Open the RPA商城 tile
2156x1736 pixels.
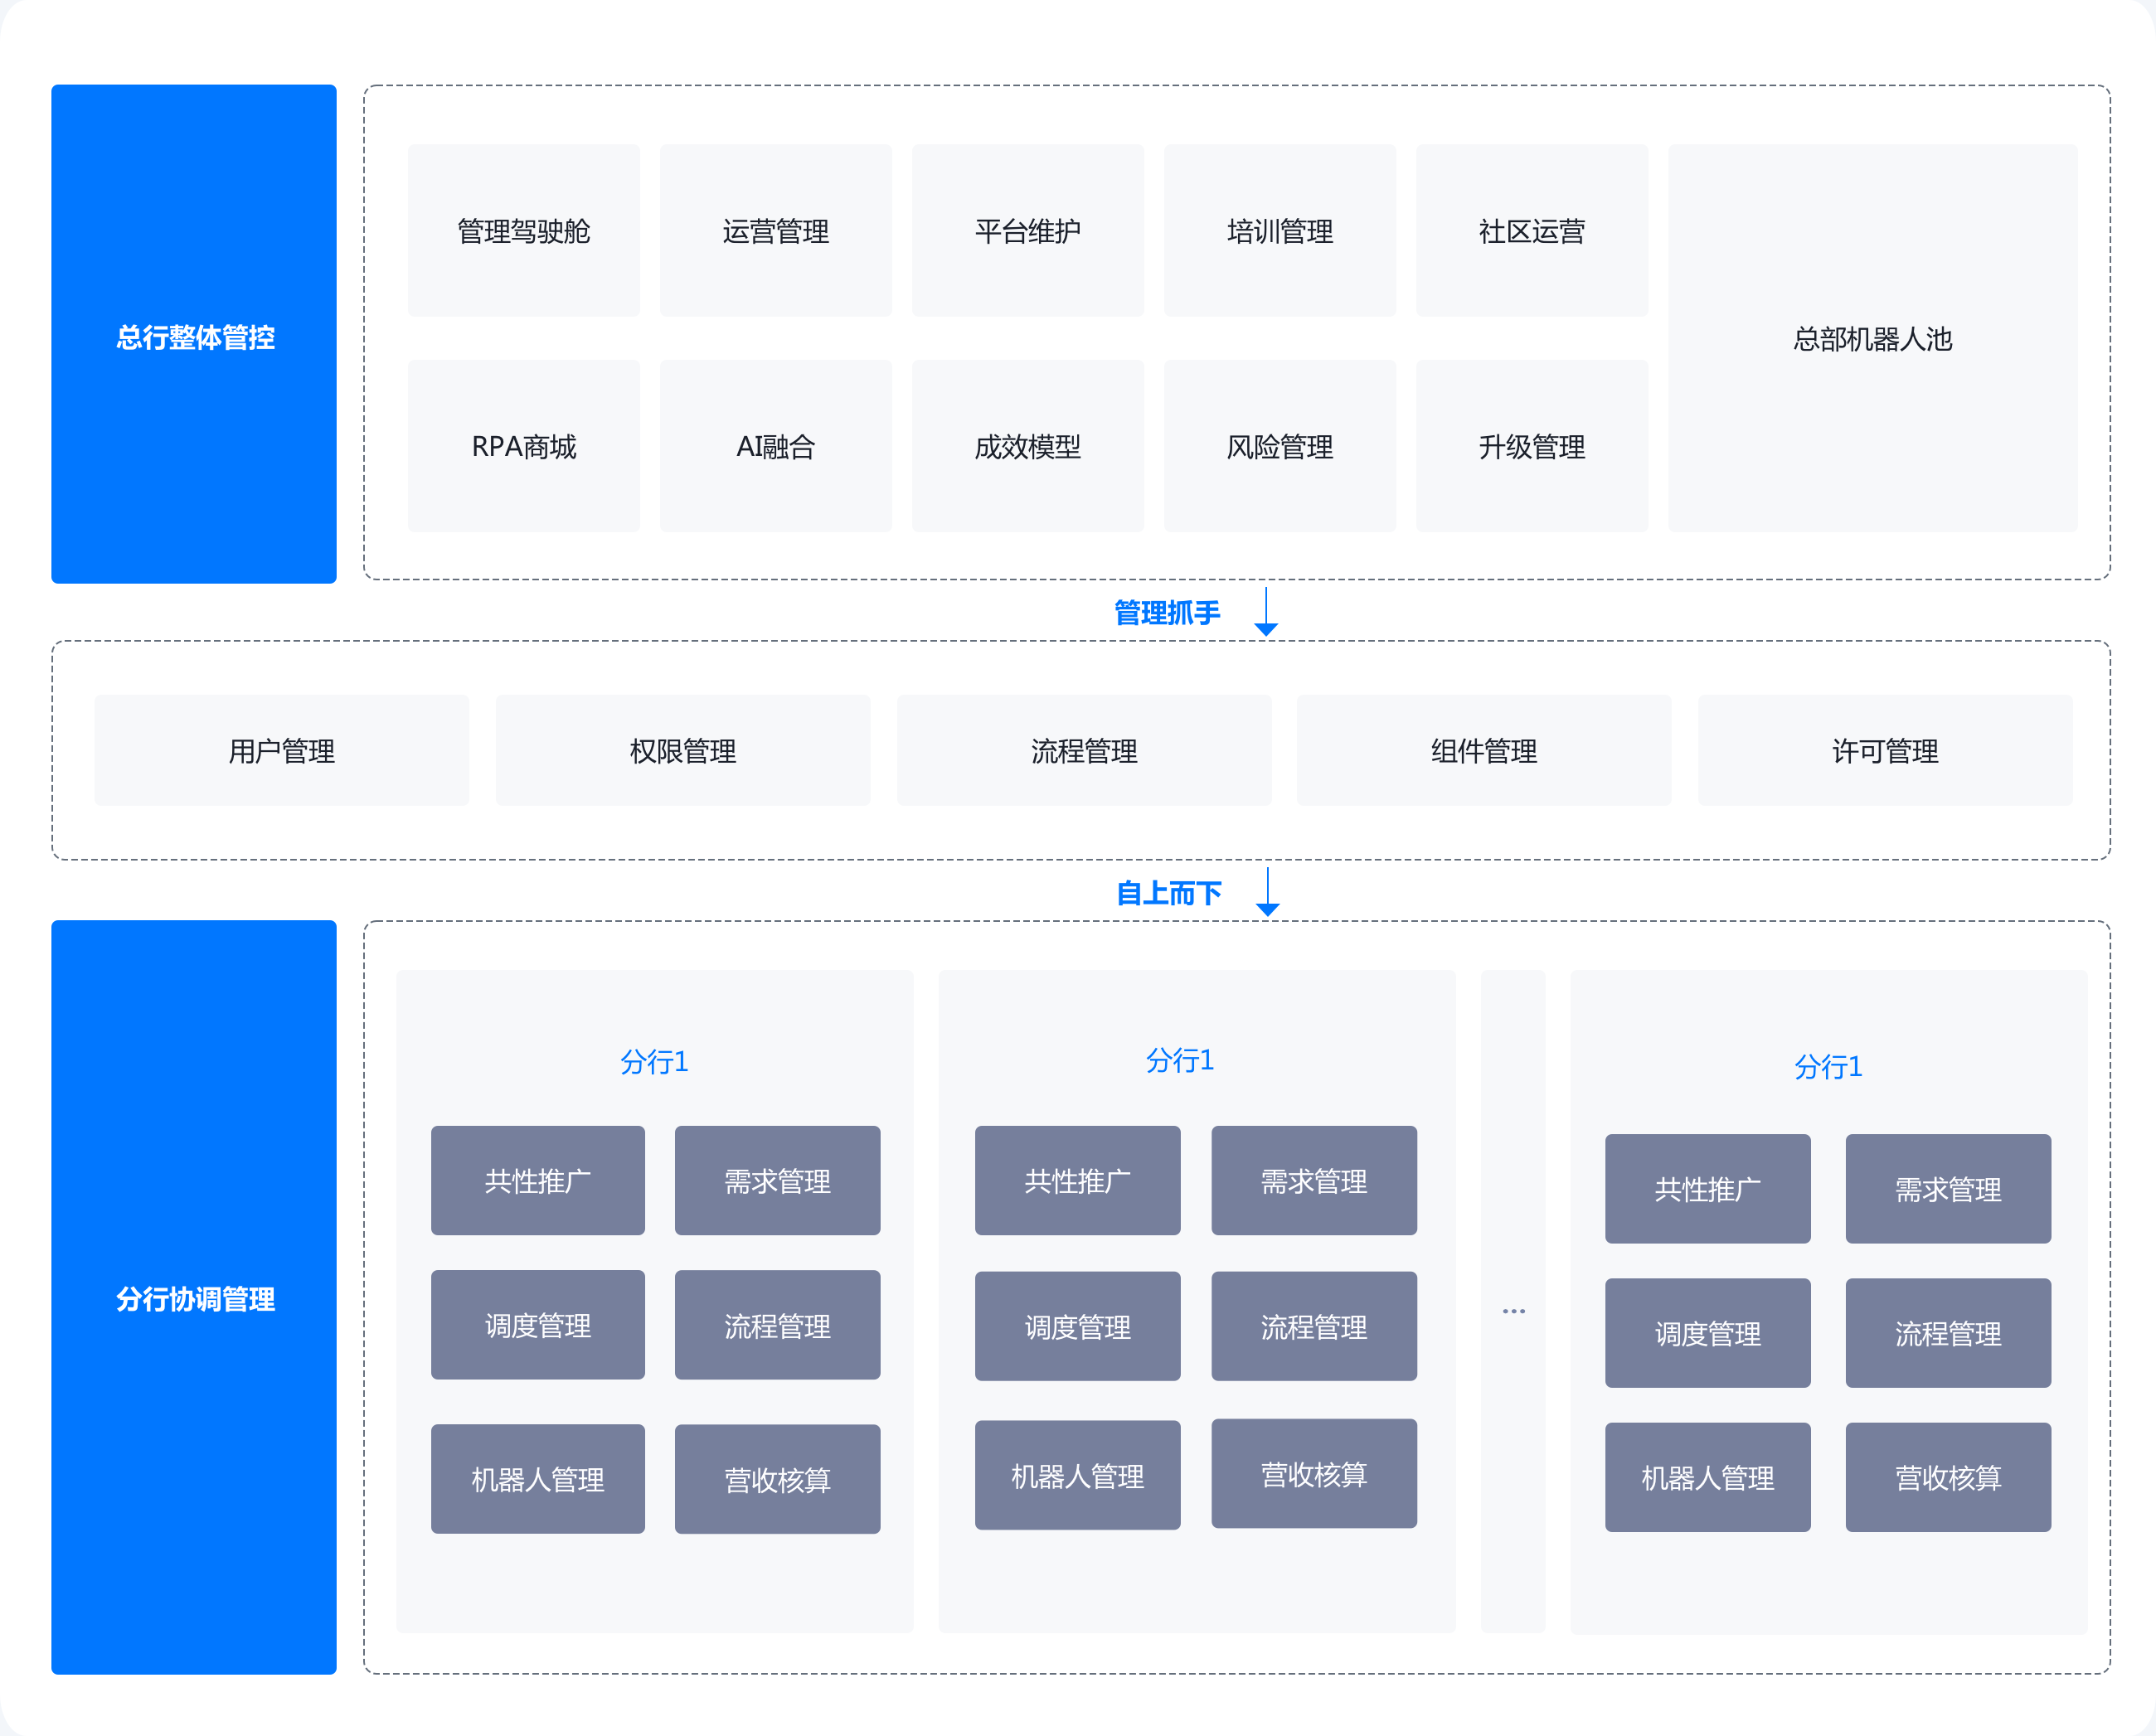tap(523, 446)
